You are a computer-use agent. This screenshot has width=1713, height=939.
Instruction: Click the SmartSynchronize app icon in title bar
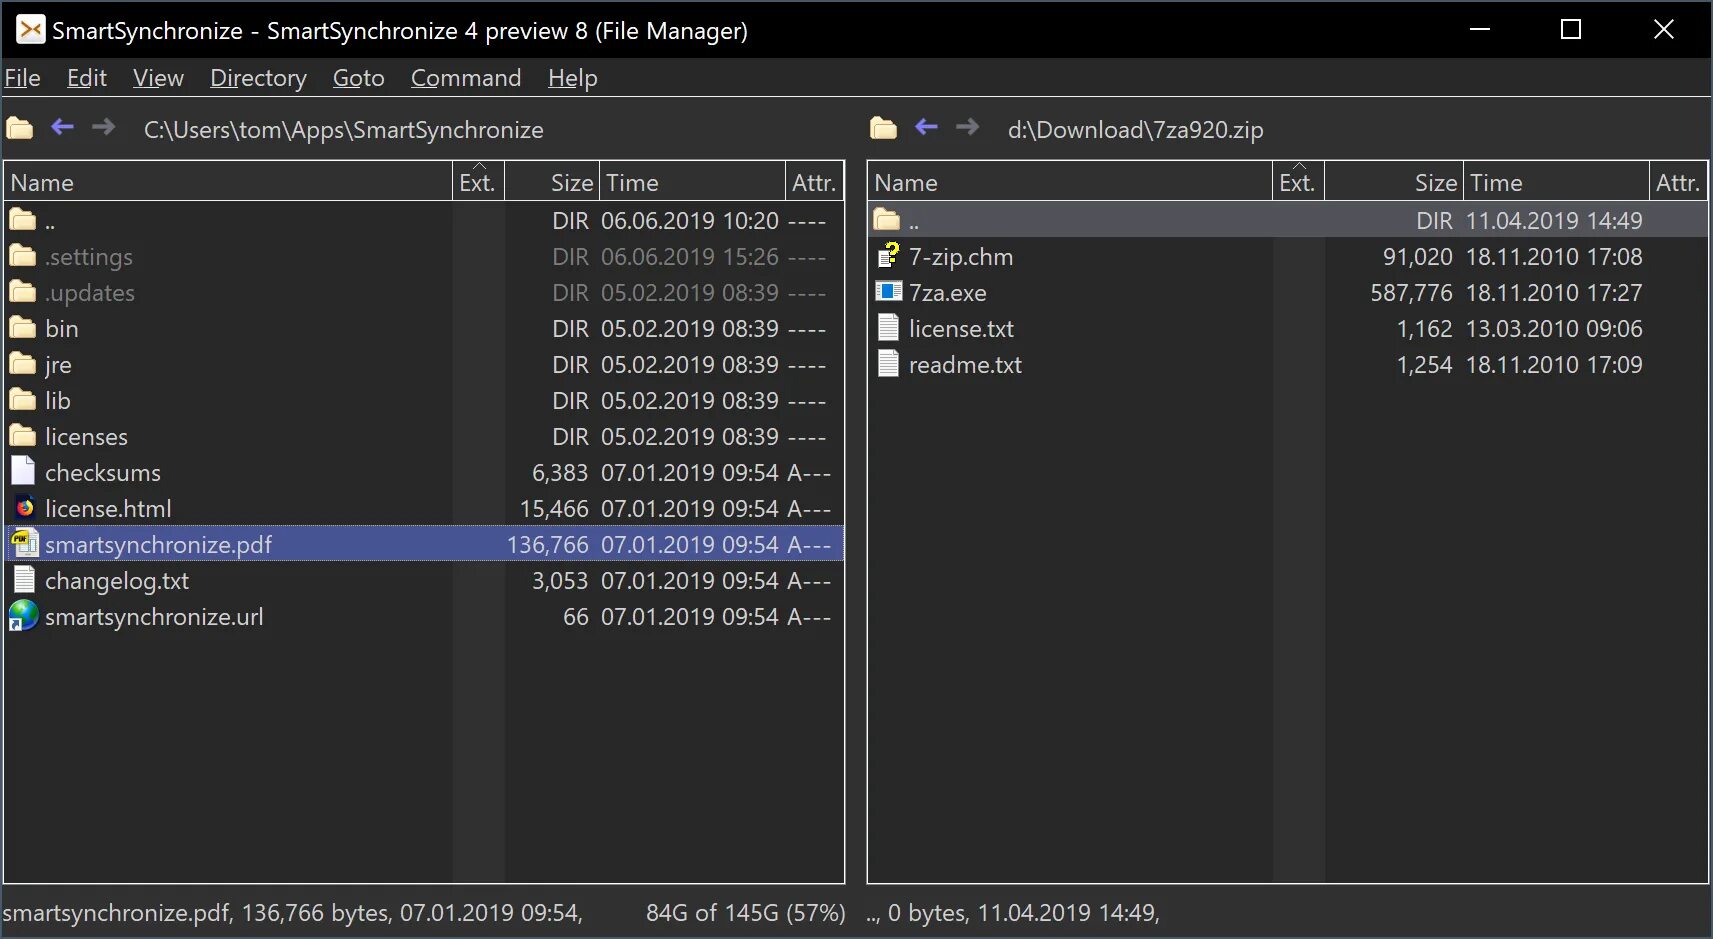coord(31,29)
